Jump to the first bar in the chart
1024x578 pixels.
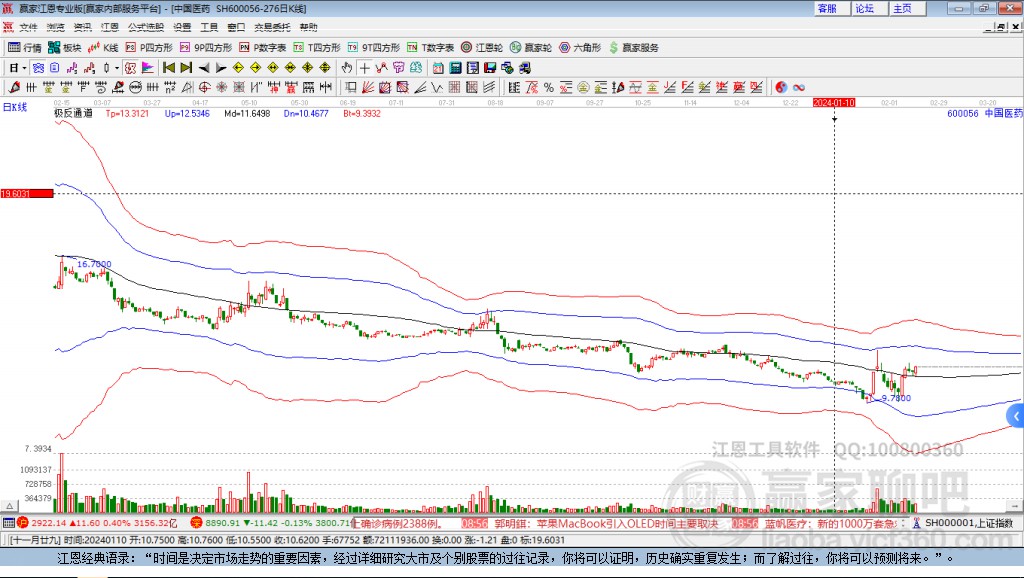(169, 68)
